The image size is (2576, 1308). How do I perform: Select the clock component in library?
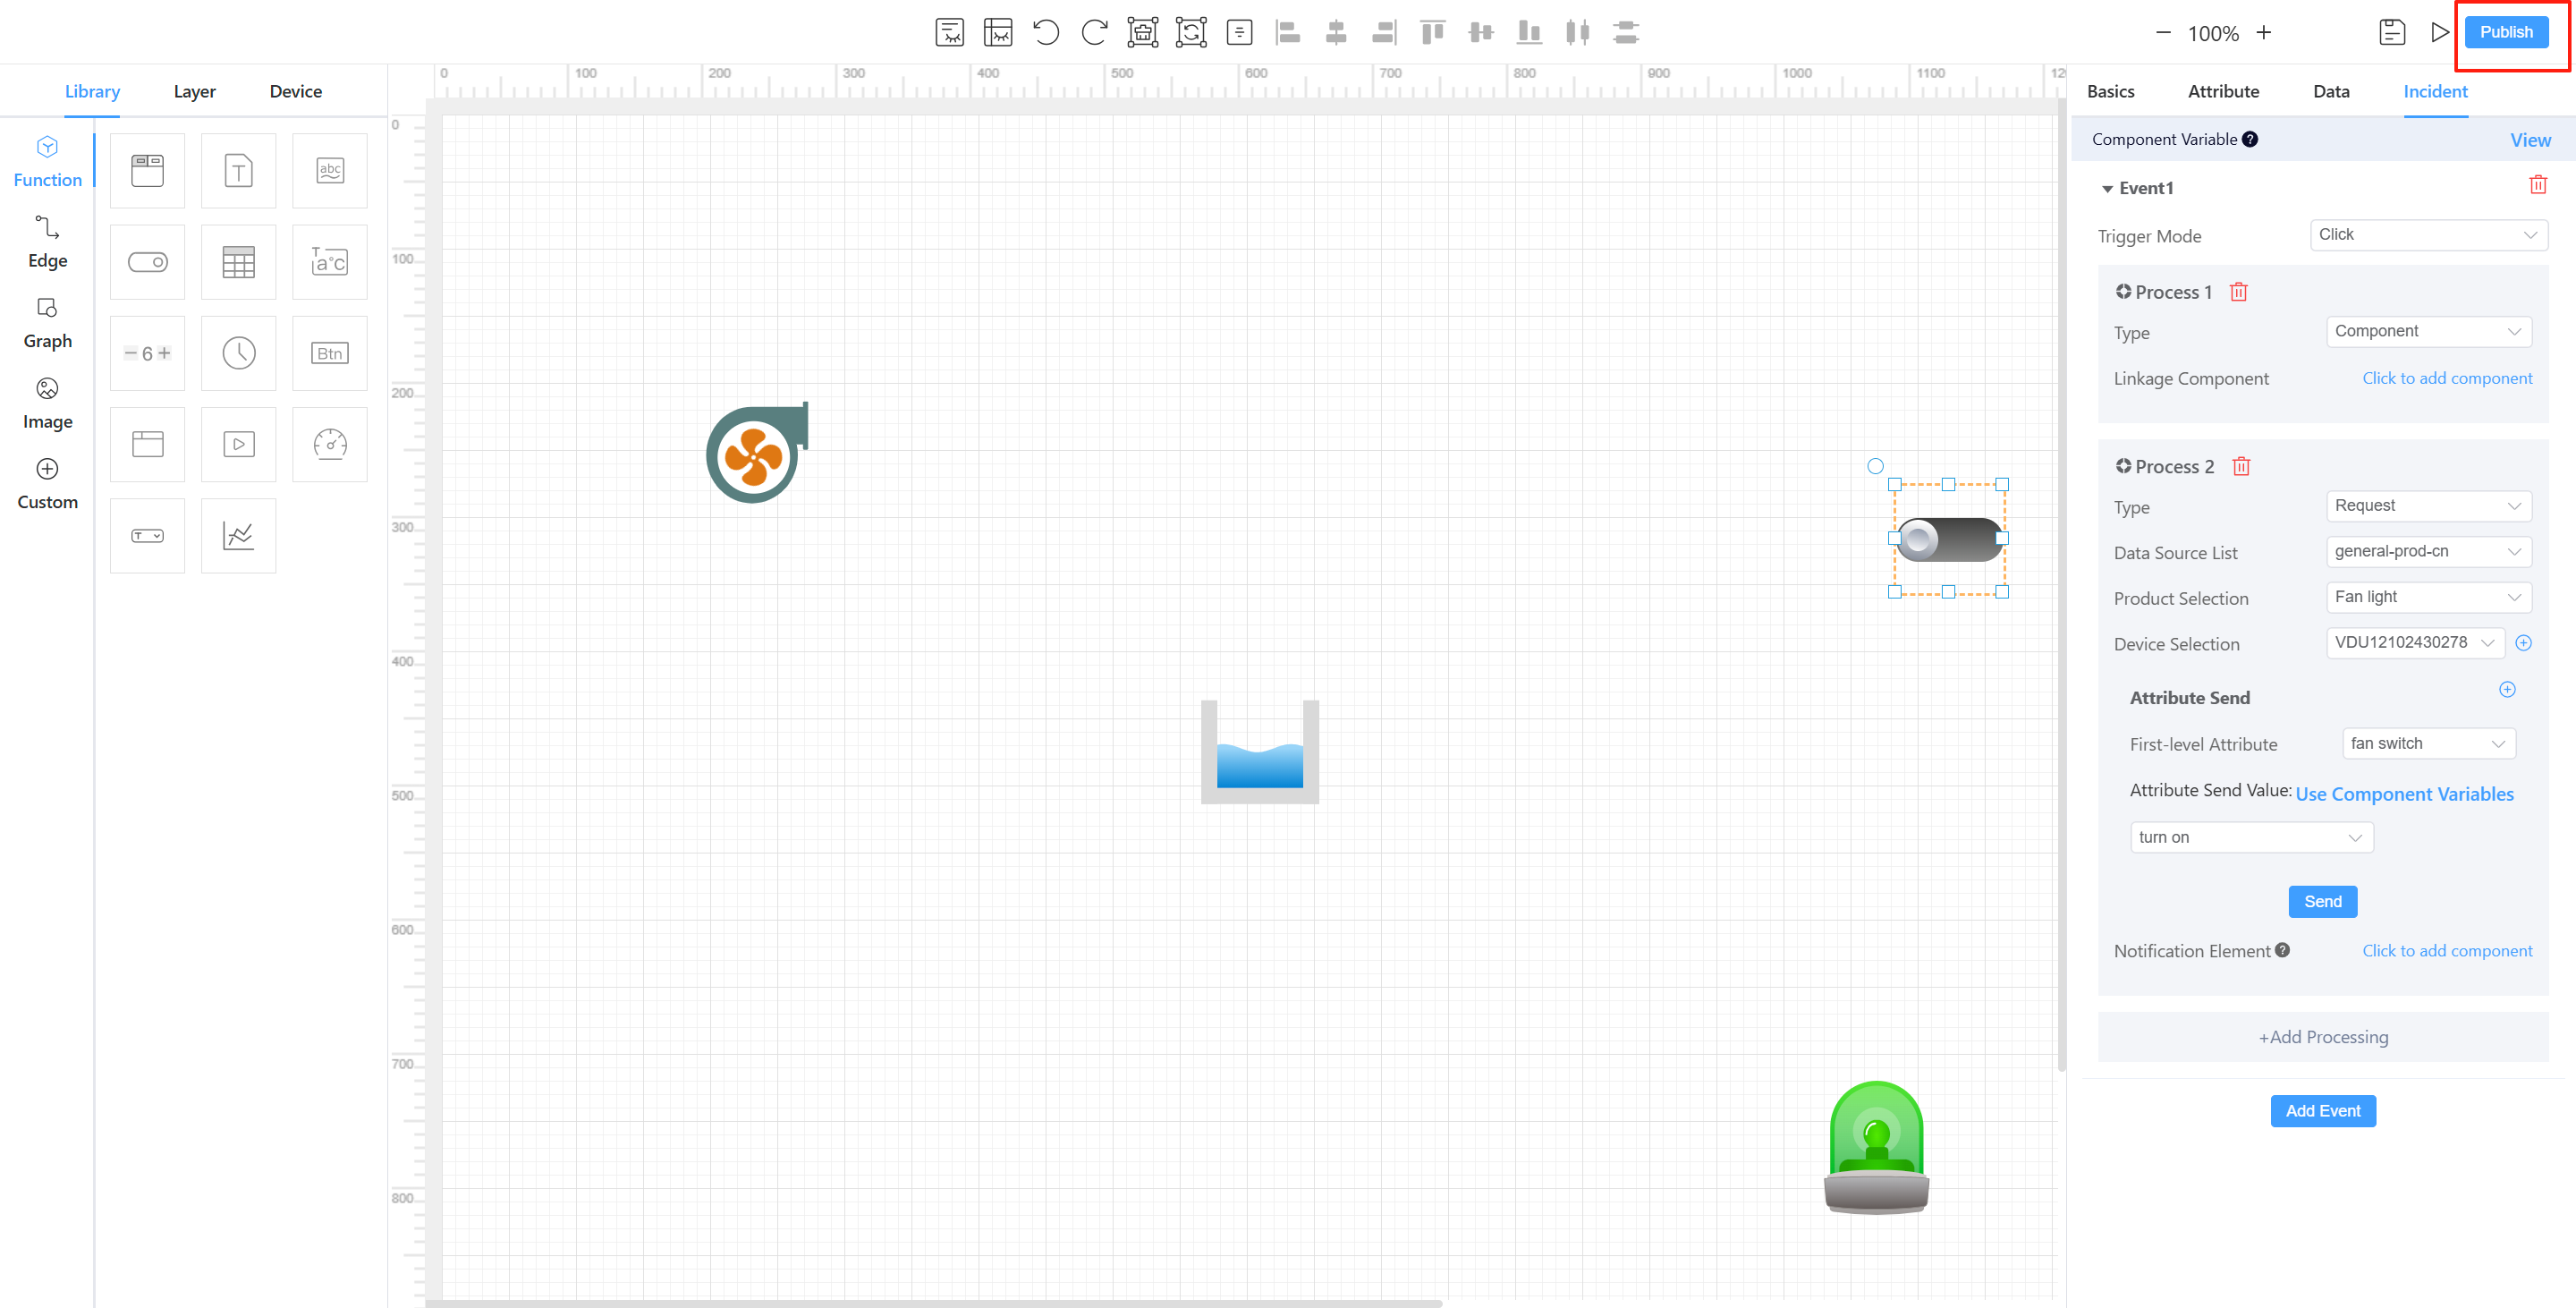click(238, 353)
